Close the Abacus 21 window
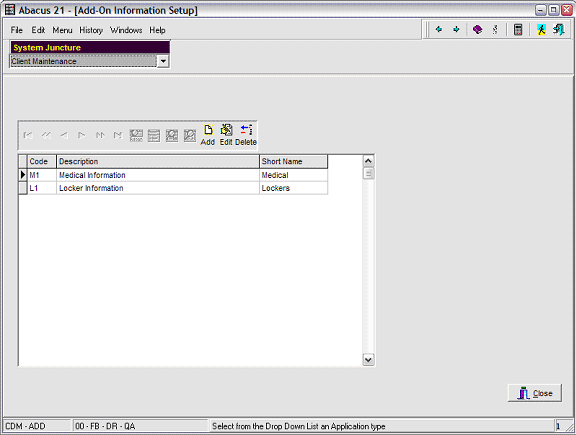576x435 pixels. pyautogui.click(x=567, y=10)
